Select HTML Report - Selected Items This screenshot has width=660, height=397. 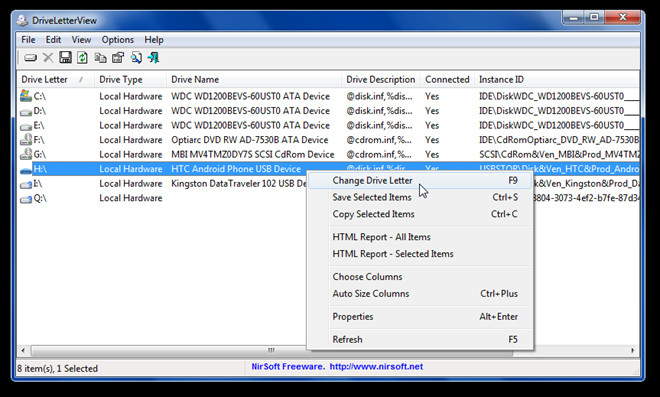click(421, 254)
